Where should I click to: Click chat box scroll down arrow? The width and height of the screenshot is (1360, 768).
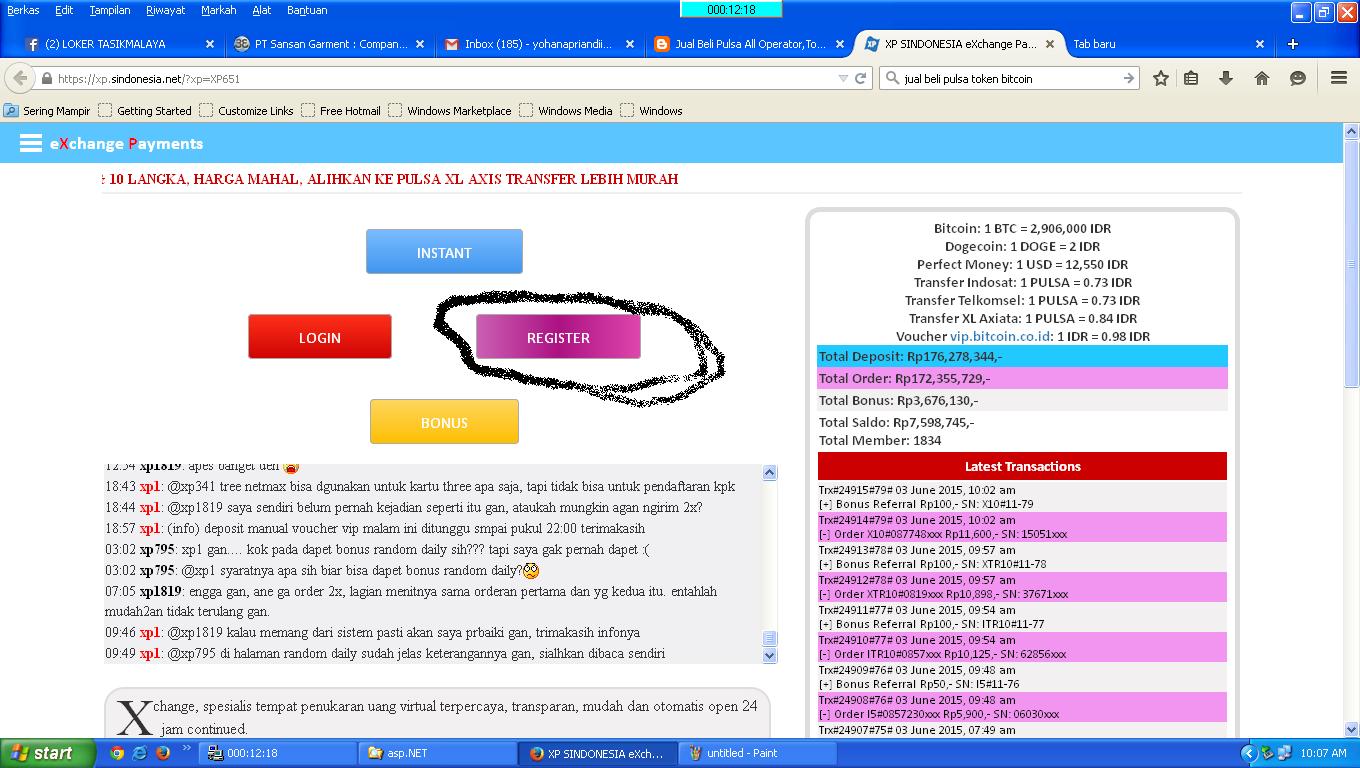click(x=770, y=656)
